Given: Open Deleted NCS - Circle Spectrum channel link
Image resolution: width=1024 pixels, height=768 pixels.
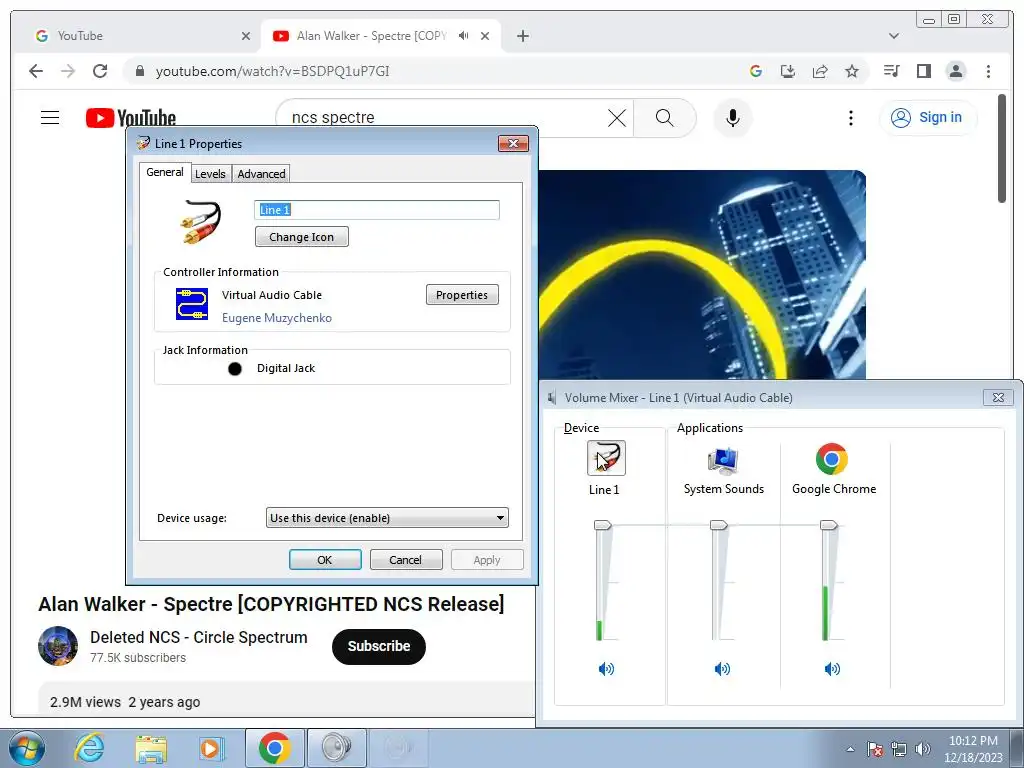Looking at the screenshot, I should [199, 637].
